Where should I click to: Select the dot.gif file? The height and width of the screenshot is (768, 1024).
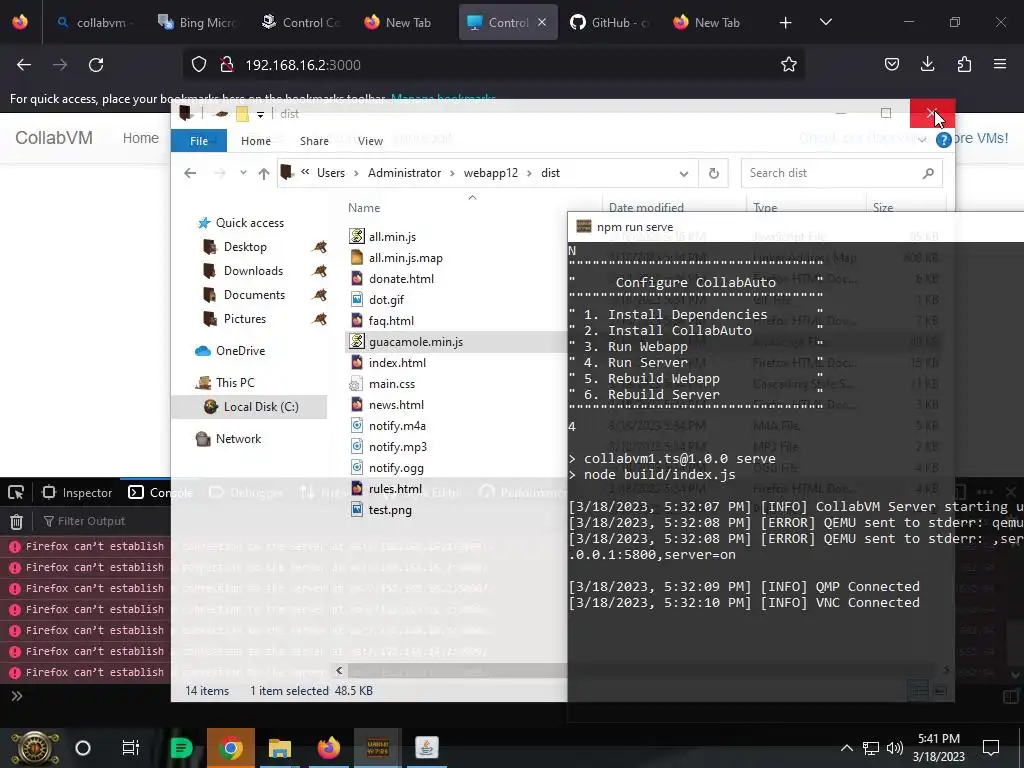coord(386,300)
